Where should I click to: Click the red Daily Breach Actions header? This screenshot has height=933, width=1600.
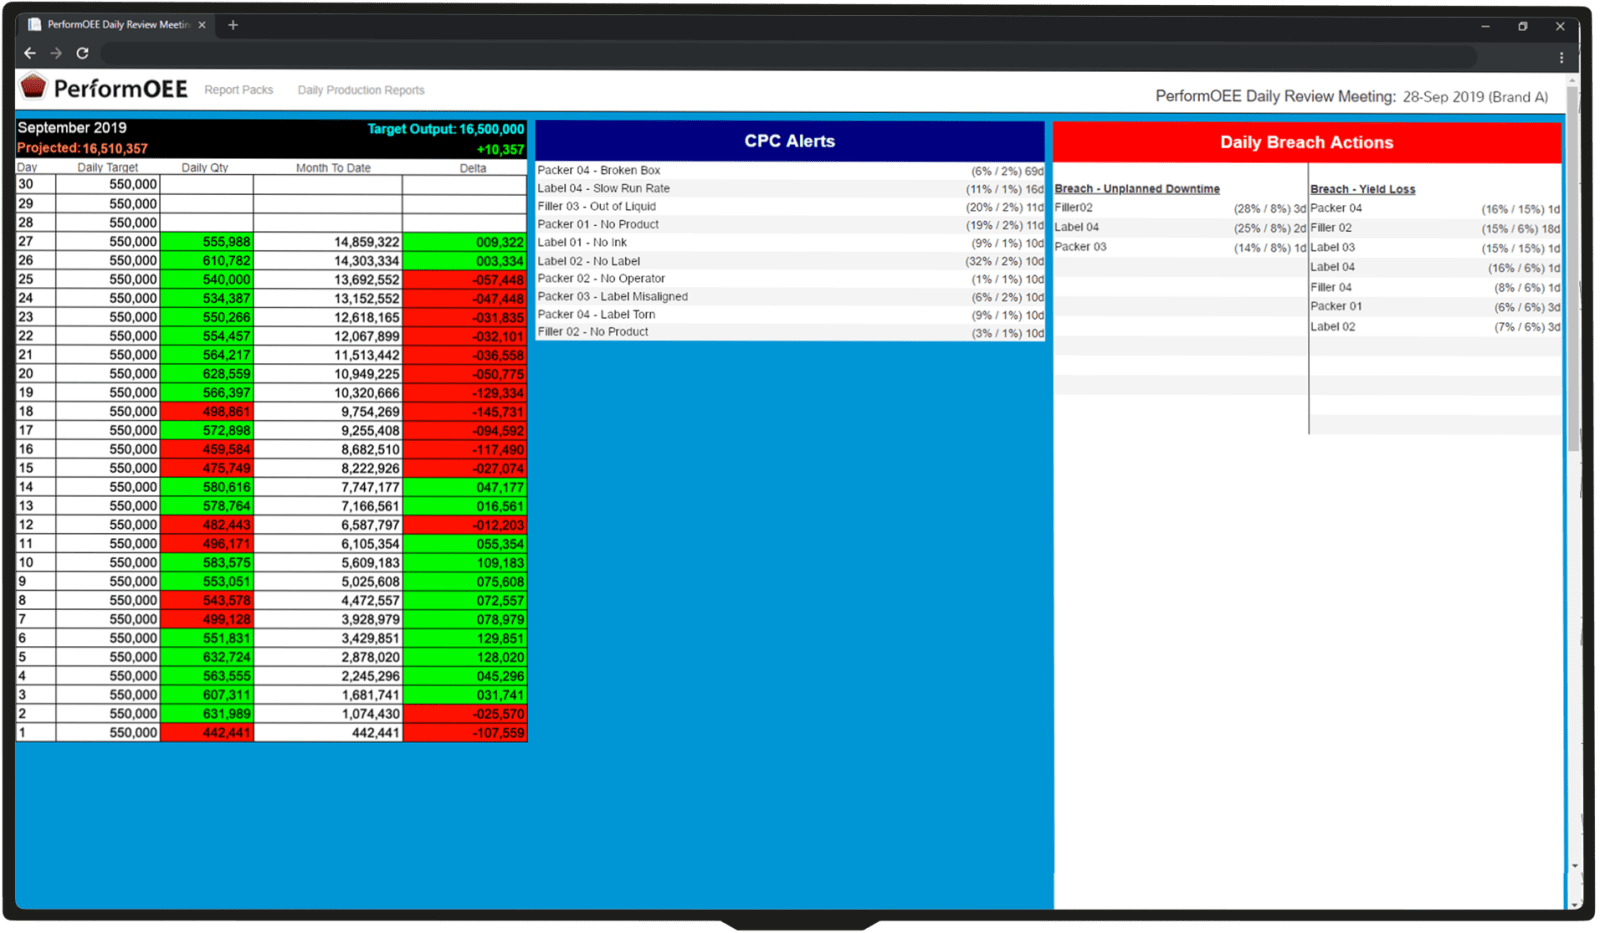[1306, 142]
